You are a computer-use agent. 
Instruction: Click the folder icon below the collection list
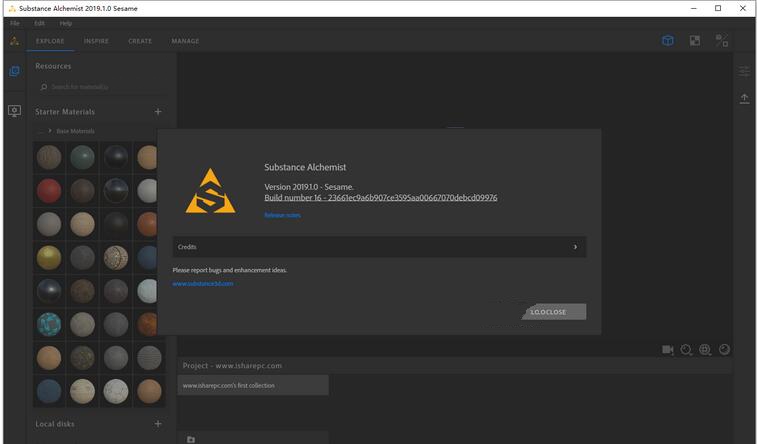[x=191, y=439]
